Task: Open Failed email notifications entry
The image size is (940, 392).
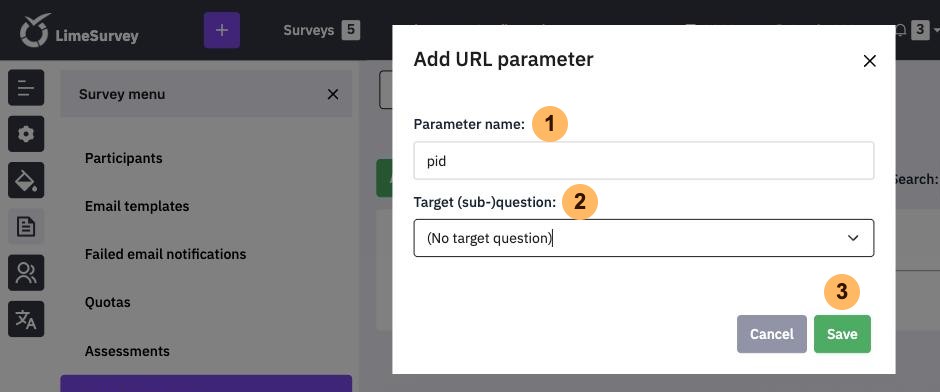Action: pos(165,254)
